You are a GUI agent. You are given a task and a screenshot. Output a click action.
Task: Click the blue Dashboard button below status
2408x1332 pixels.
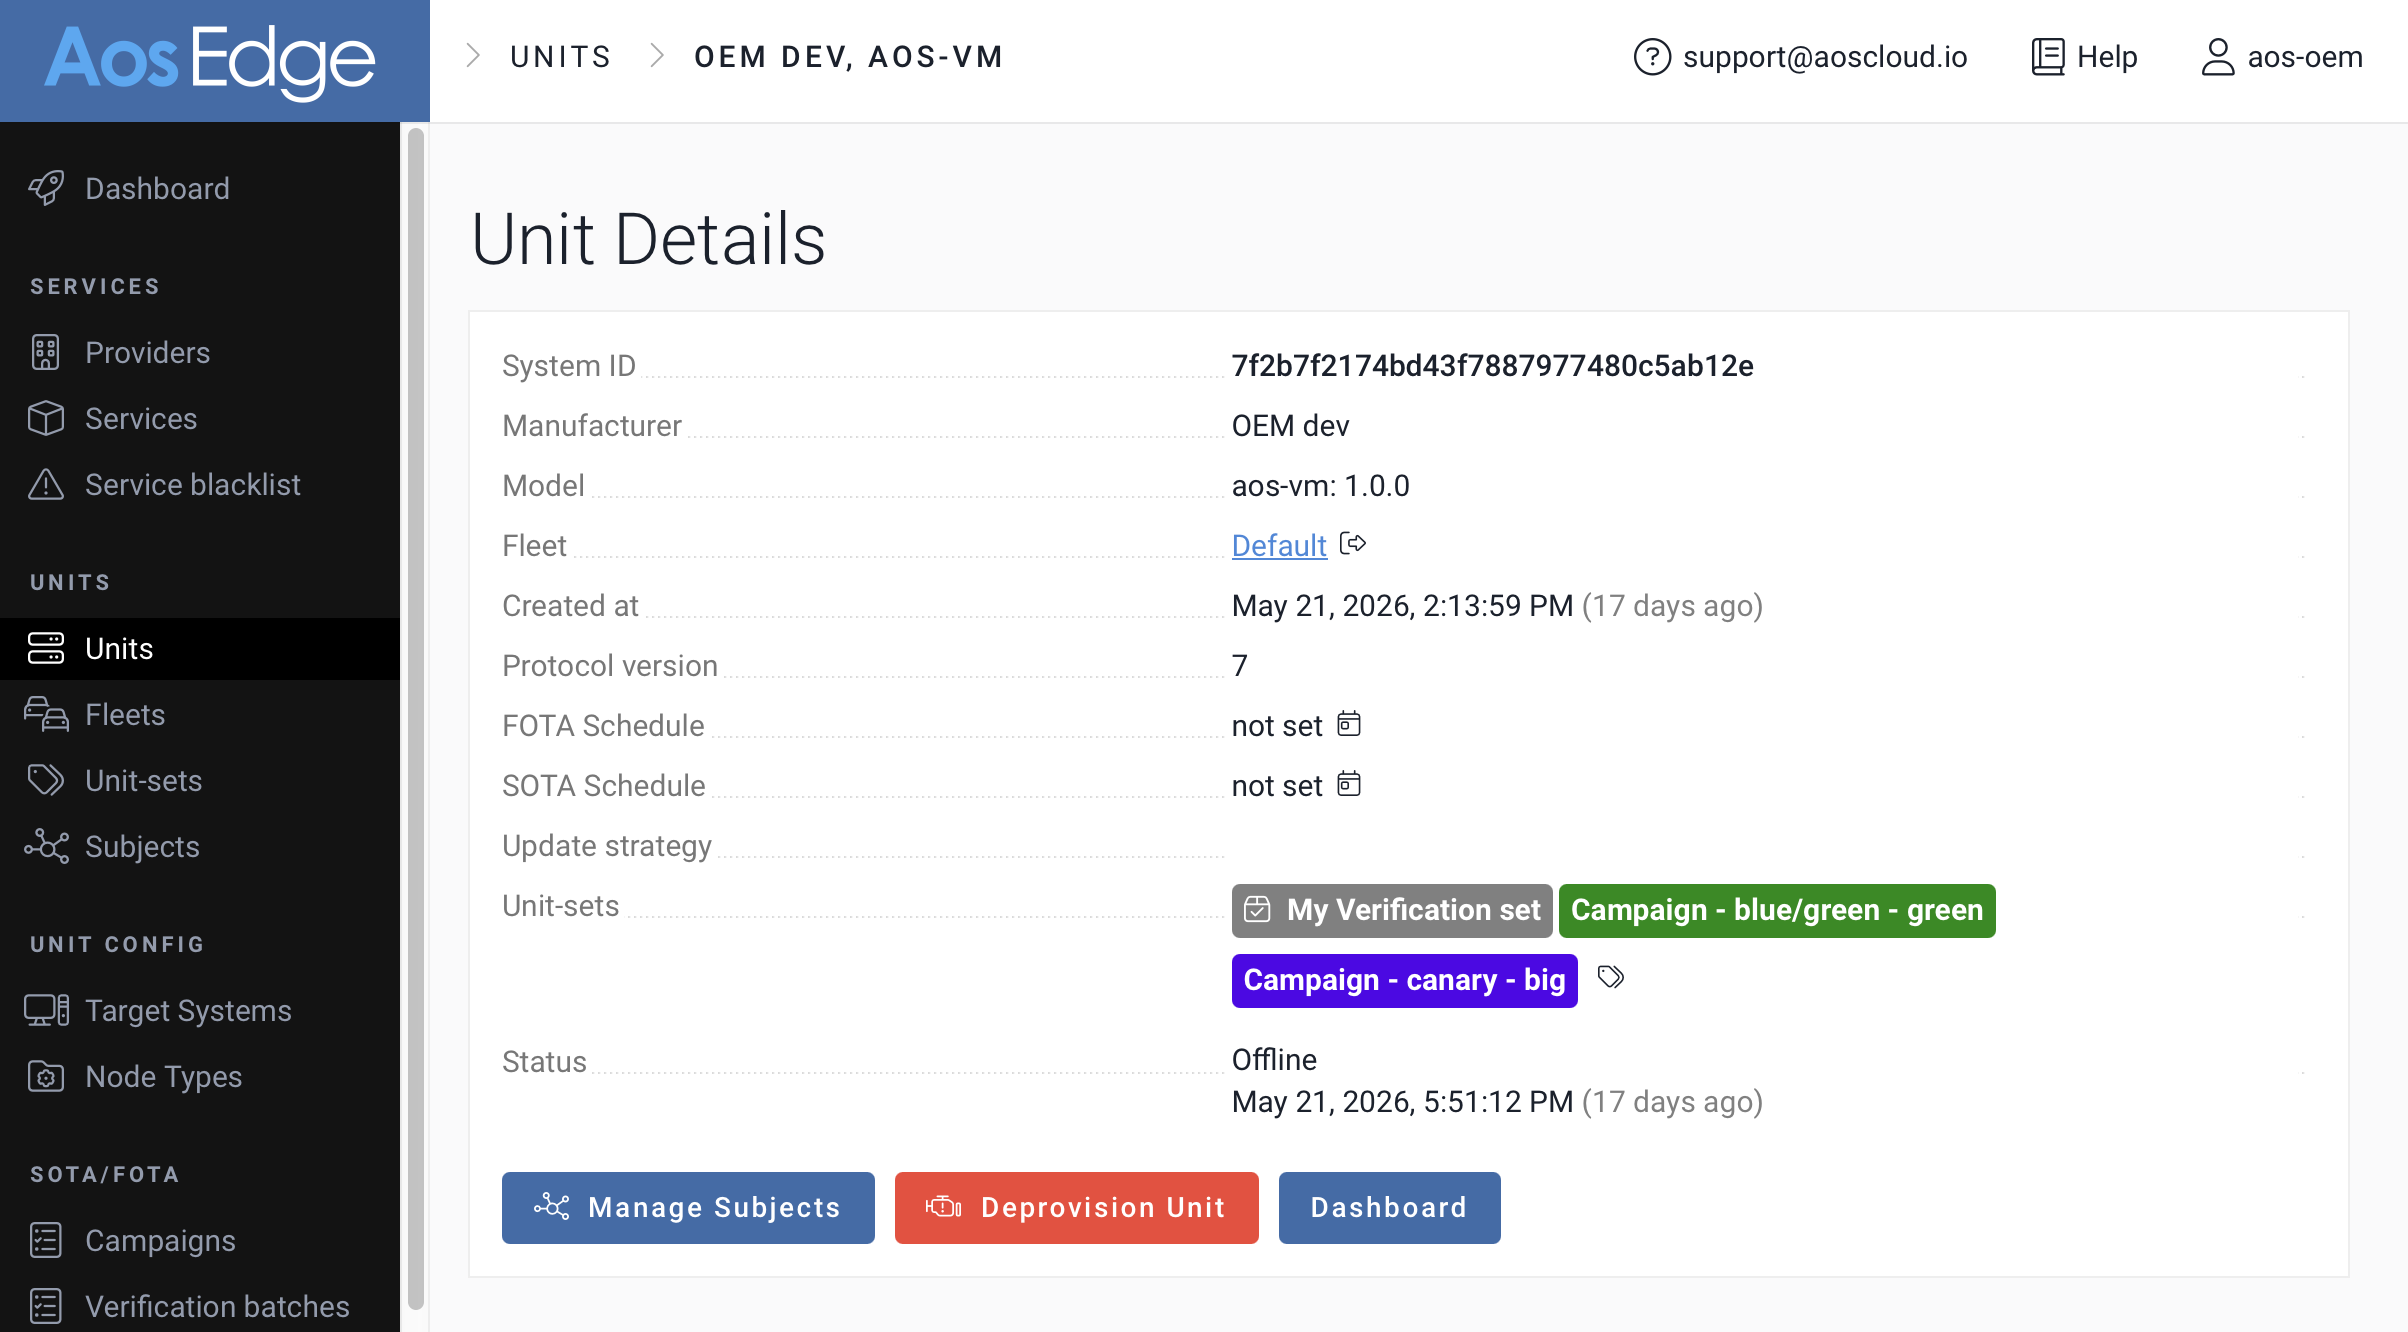1389,1207
